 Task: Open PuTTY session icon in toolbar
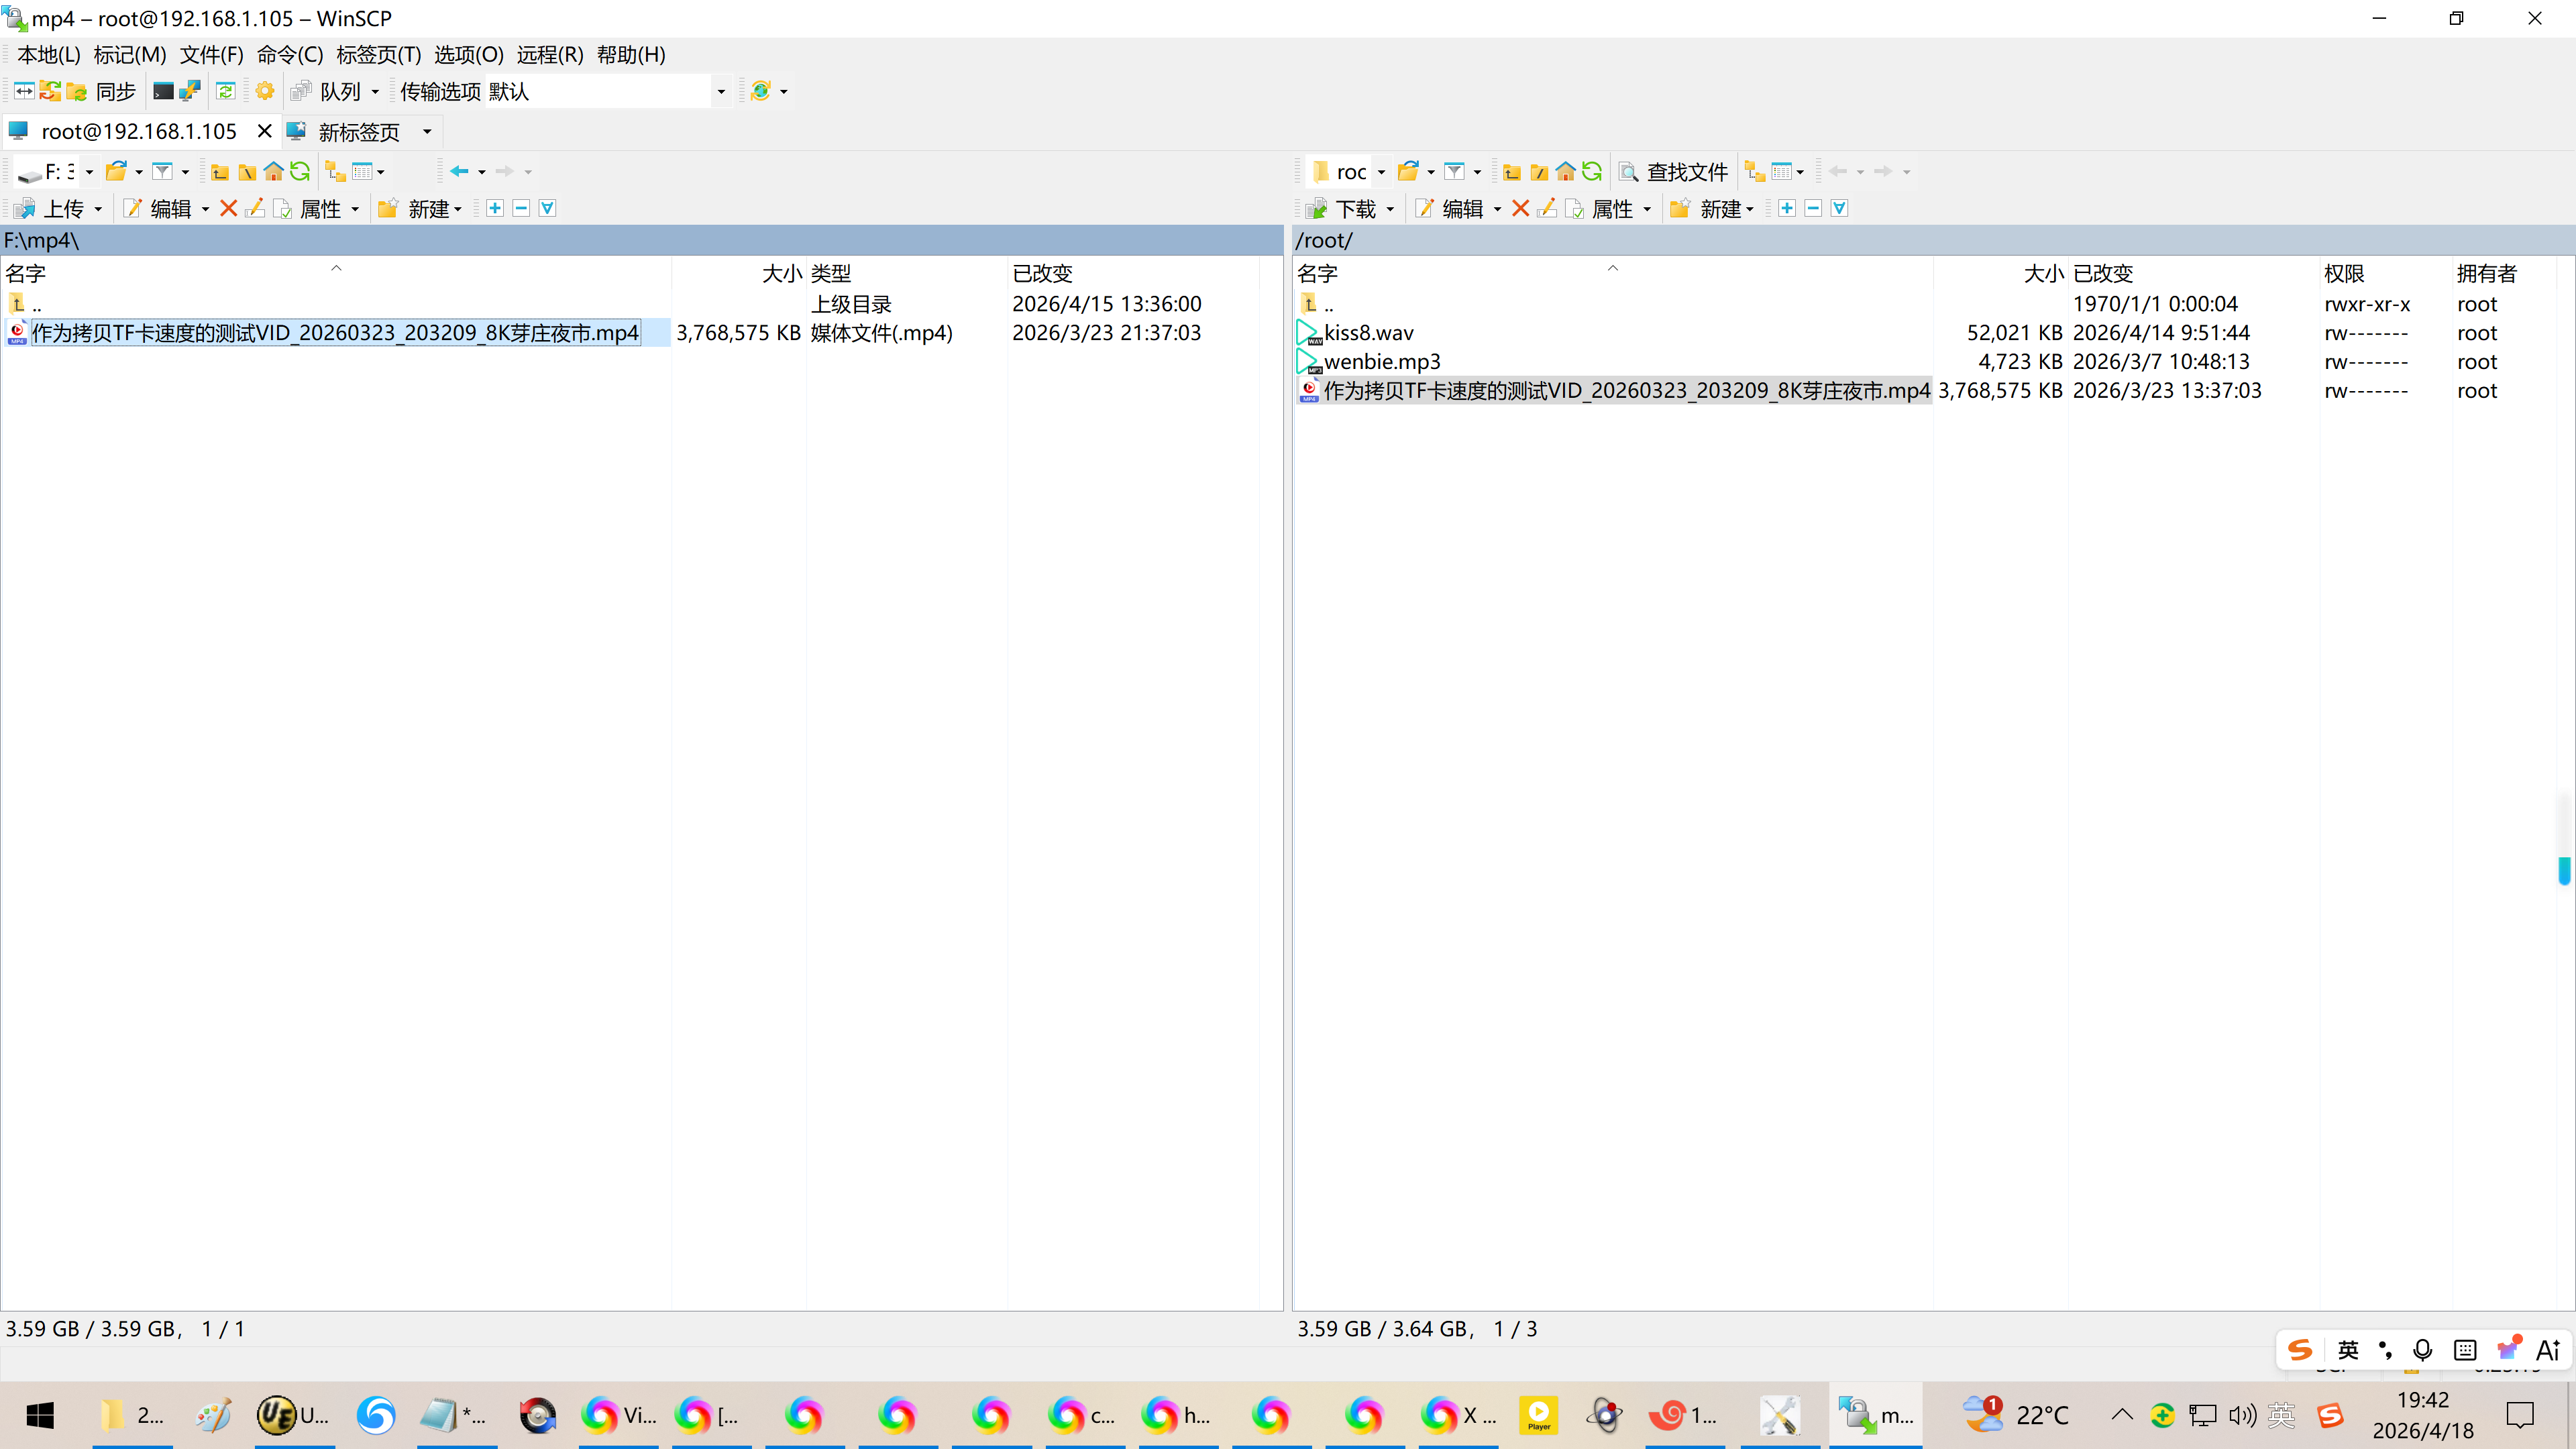[x=190, y=91]
